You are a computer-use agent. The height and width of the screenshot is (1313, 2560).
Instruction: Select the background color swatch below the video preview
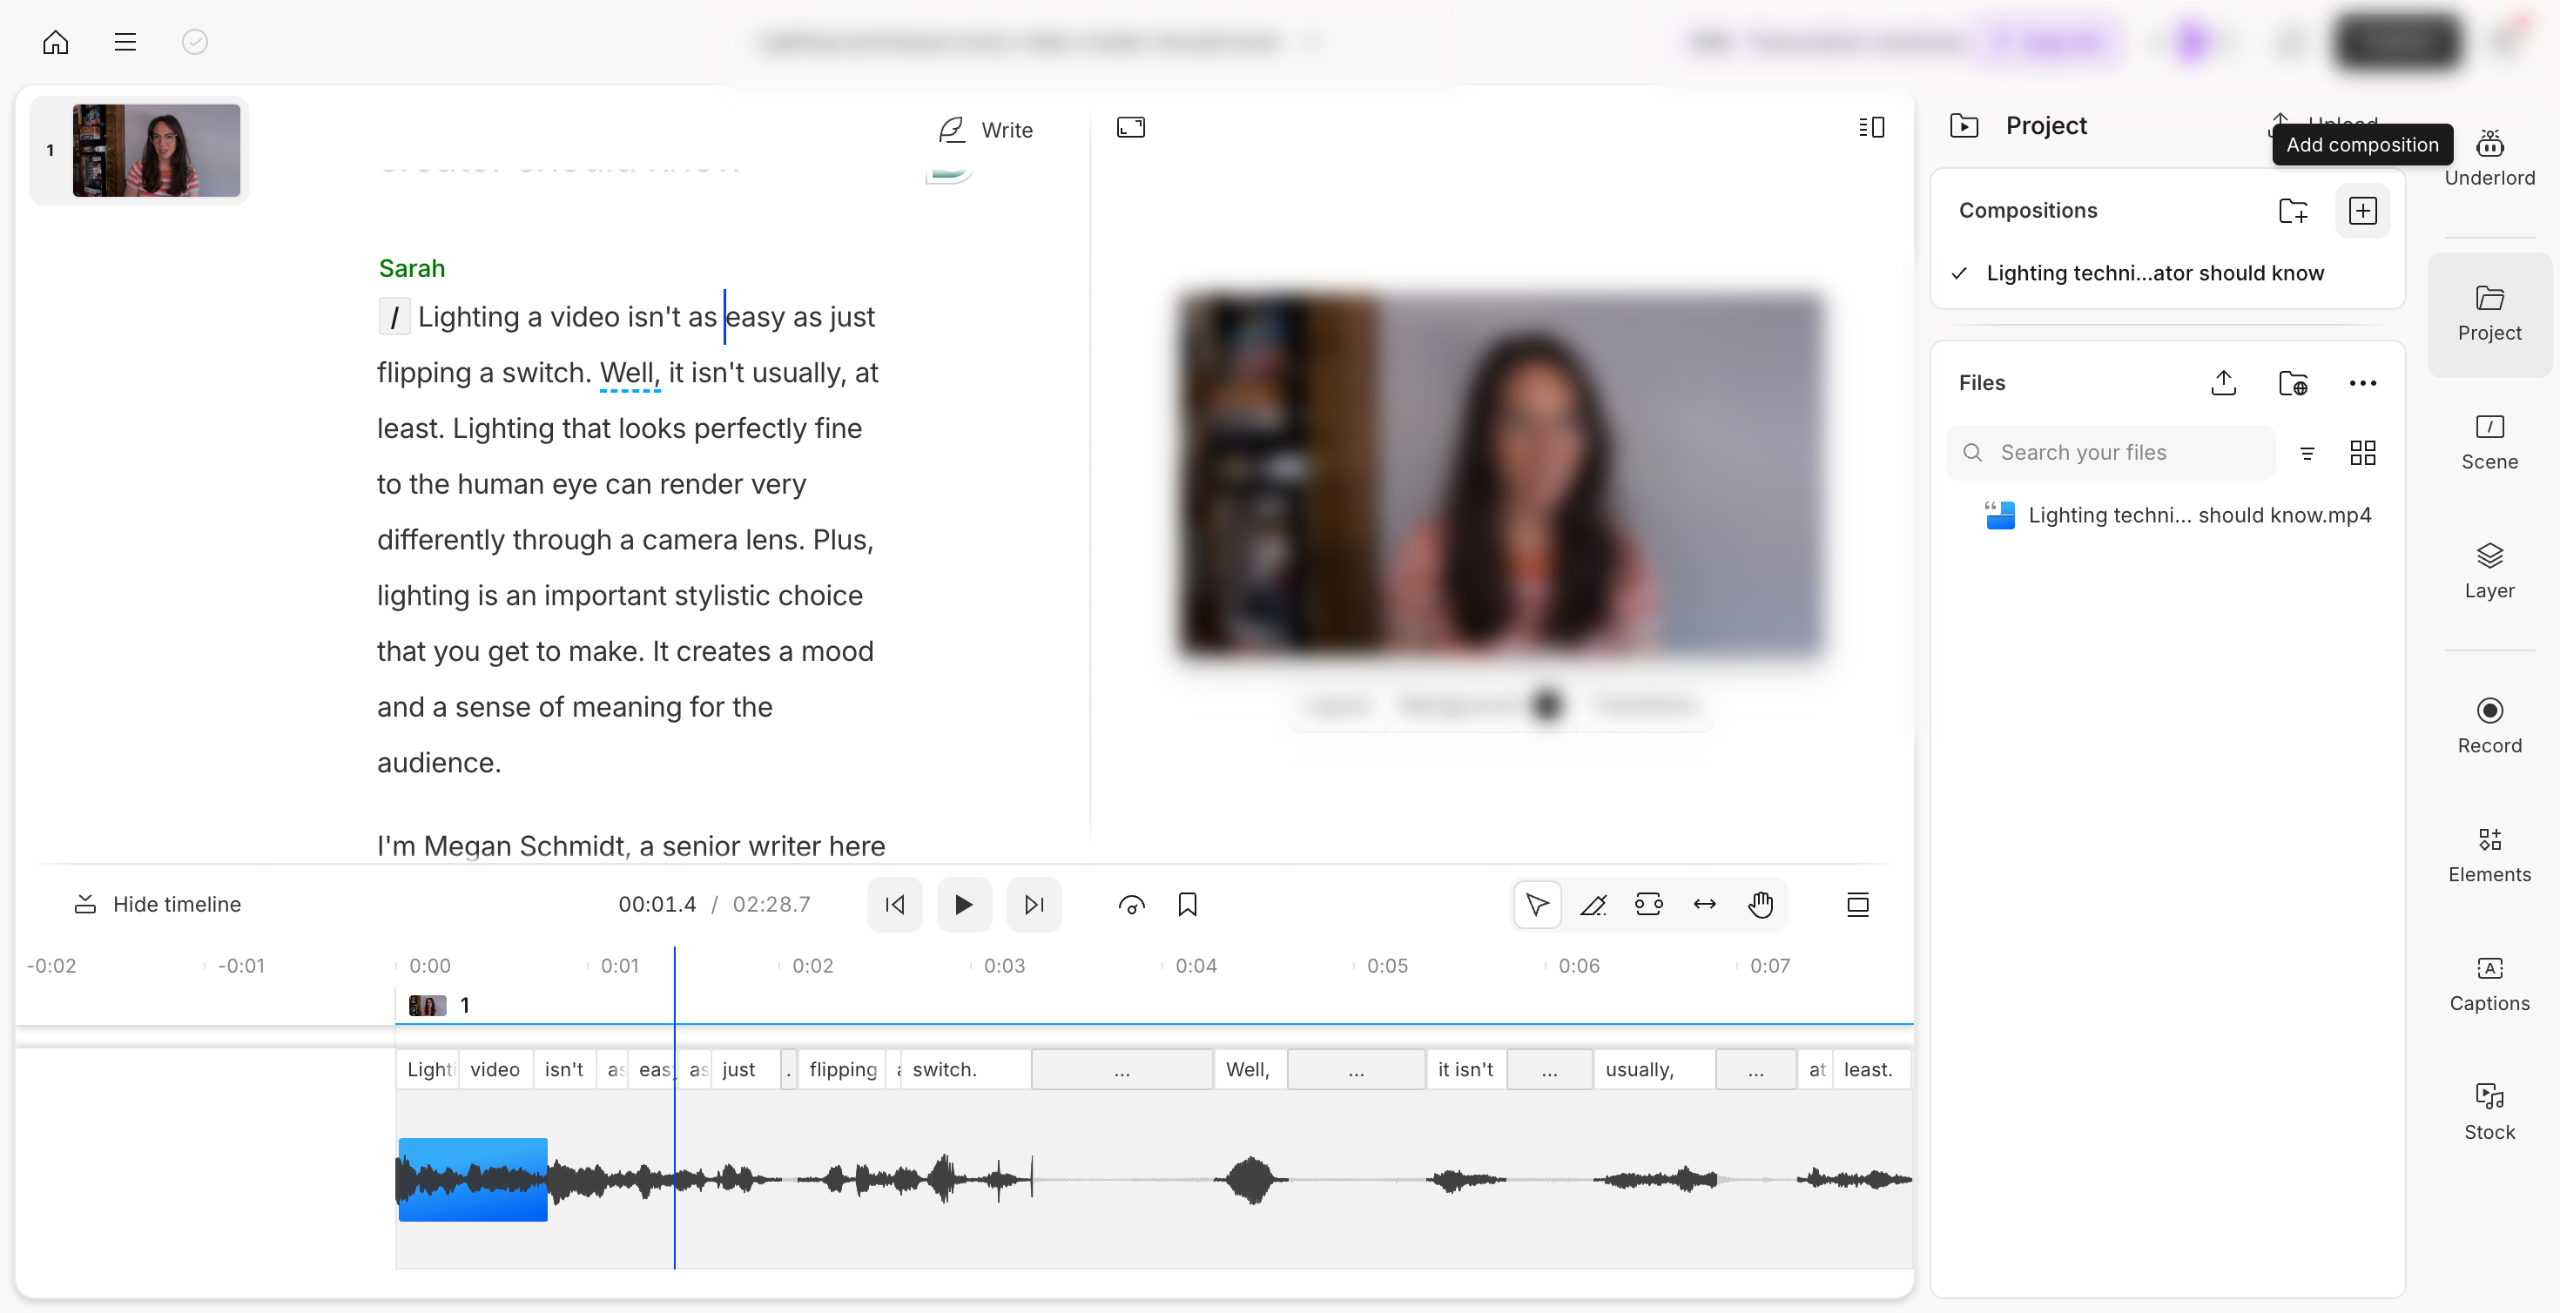click(x=1547, y=704)
